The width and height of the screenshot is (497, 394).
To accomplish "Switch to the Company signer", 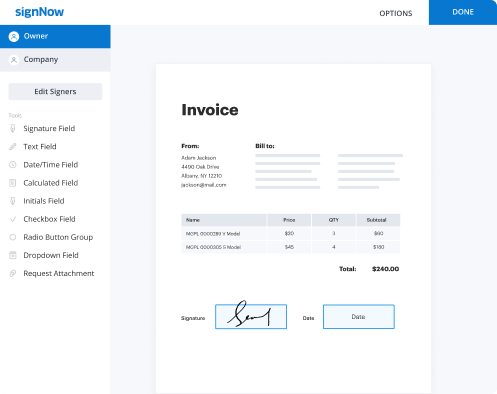I will coord(55,60).
